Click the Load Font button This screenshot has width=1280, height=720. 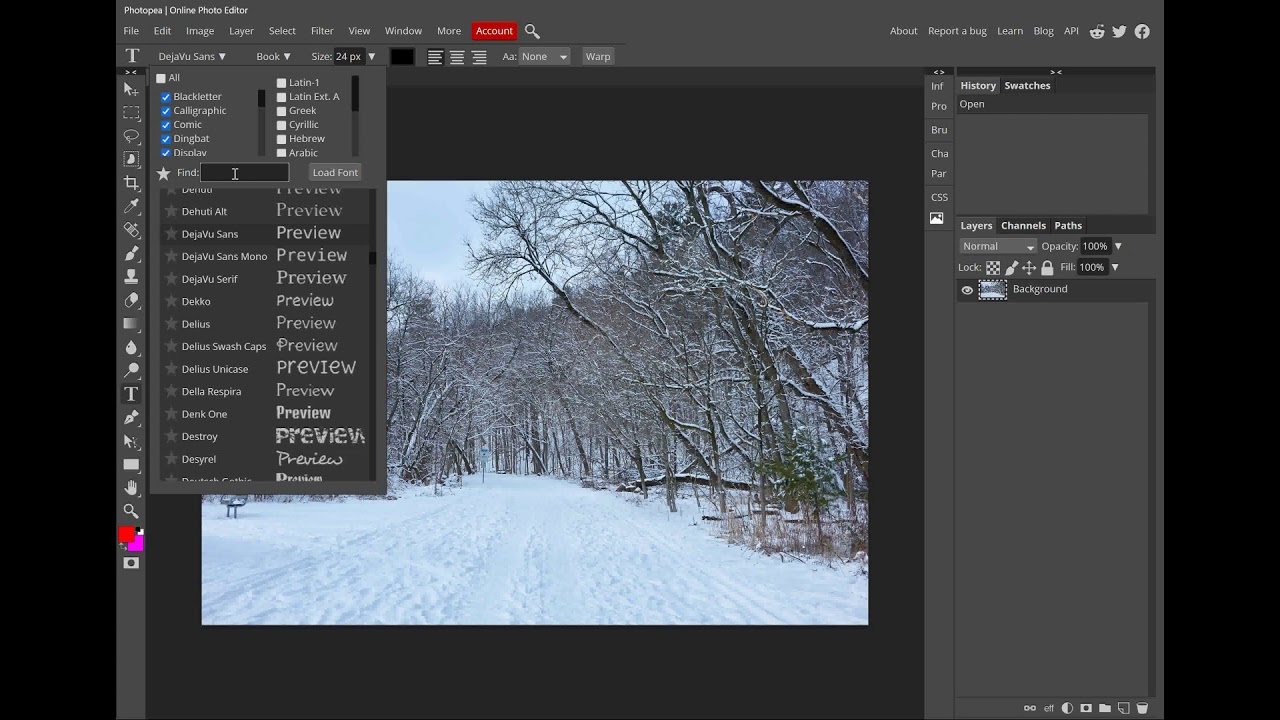coord(335,173)
